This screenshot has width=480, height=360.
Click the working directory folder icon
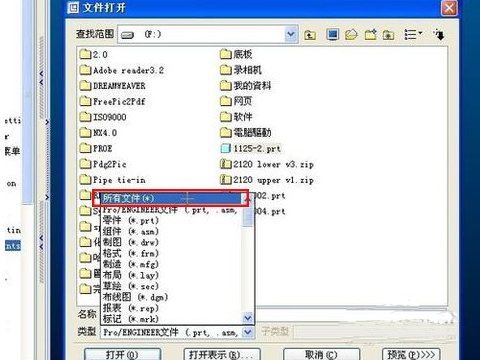tap(388, 34)
